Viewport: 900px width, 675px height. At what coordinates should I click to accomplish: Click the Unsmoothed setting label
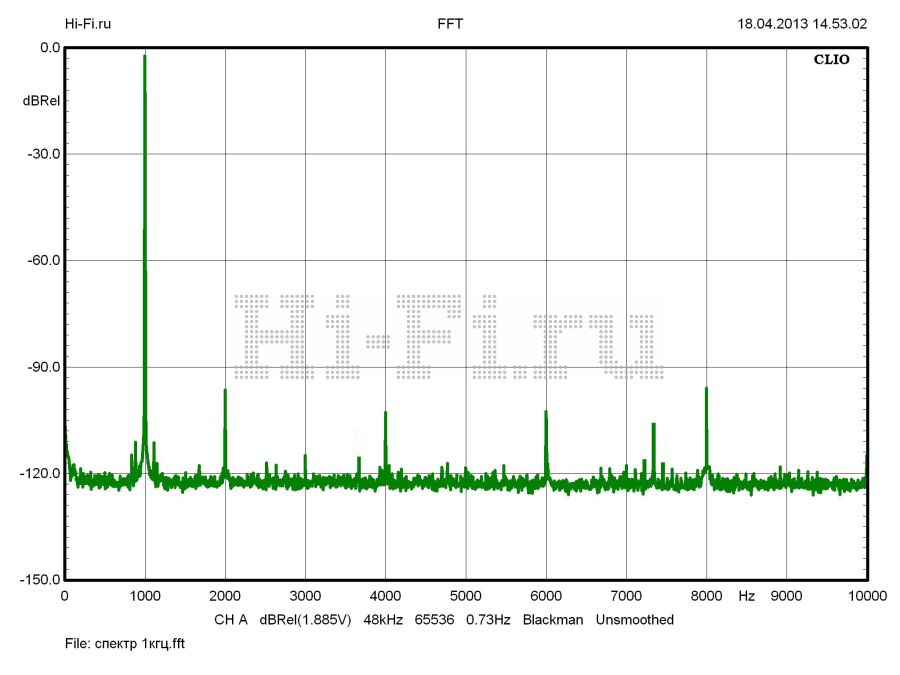coord(634,620)
